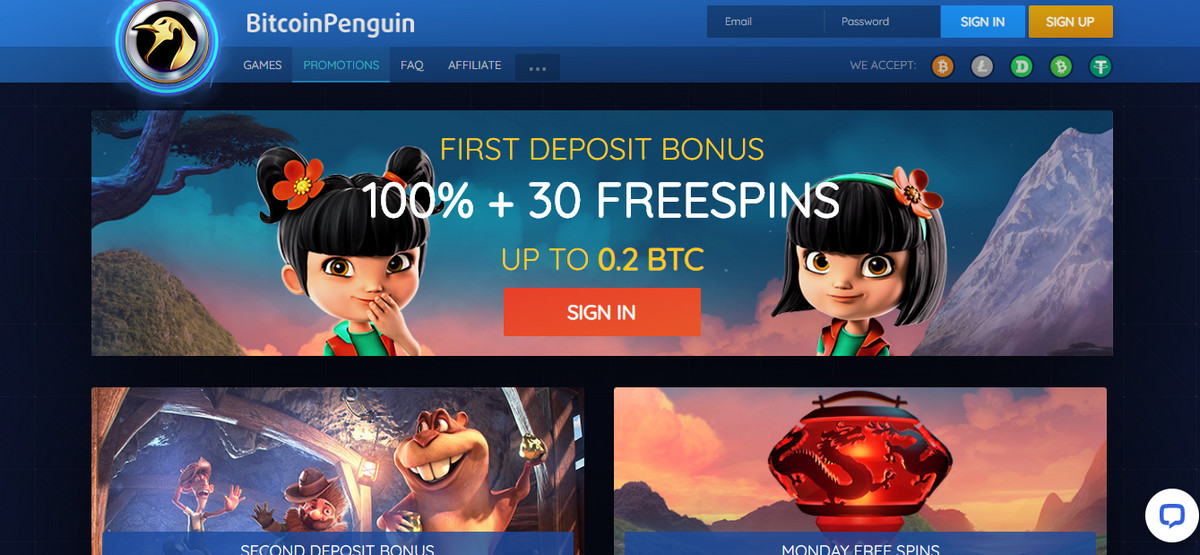Viewport: 1200px width, 555px height.
Task: Focus the Password input field
Action: coord(882,21)
